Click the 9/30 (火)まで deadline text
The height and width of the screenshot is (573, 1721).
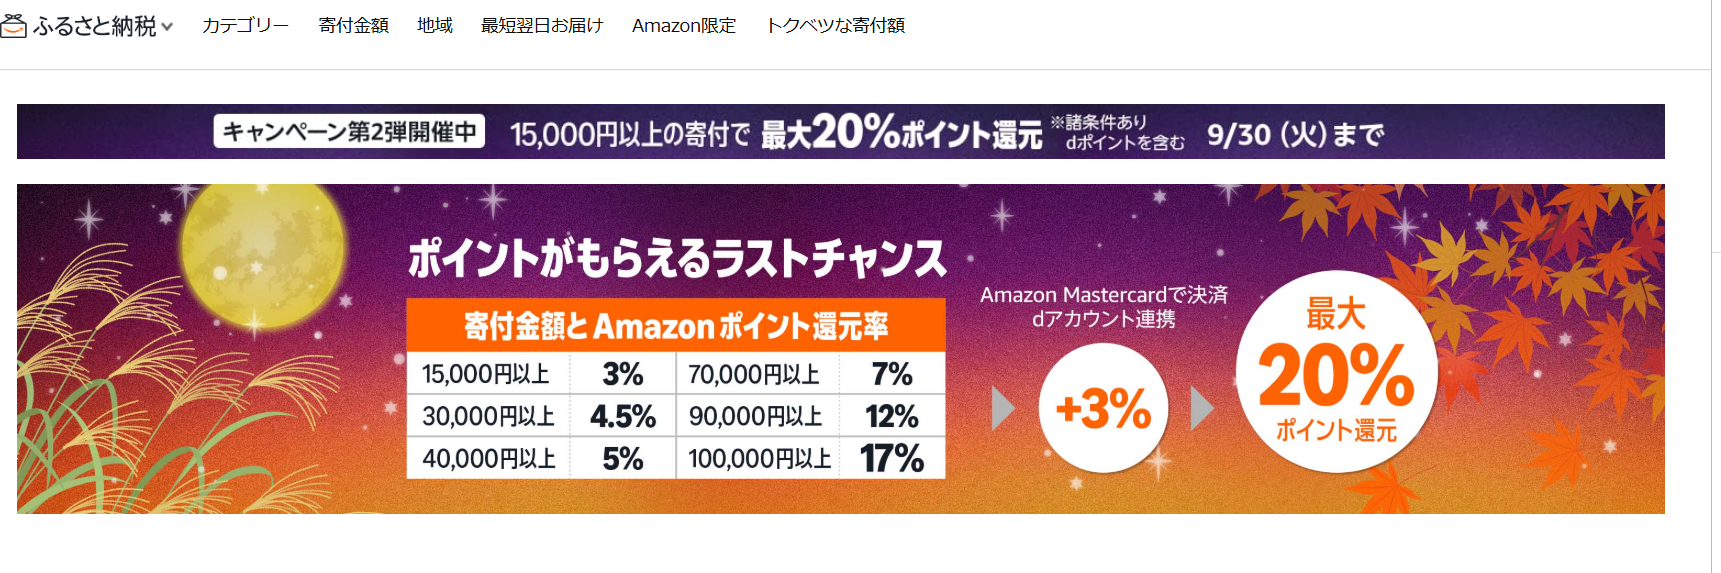tap(1295, 134)
